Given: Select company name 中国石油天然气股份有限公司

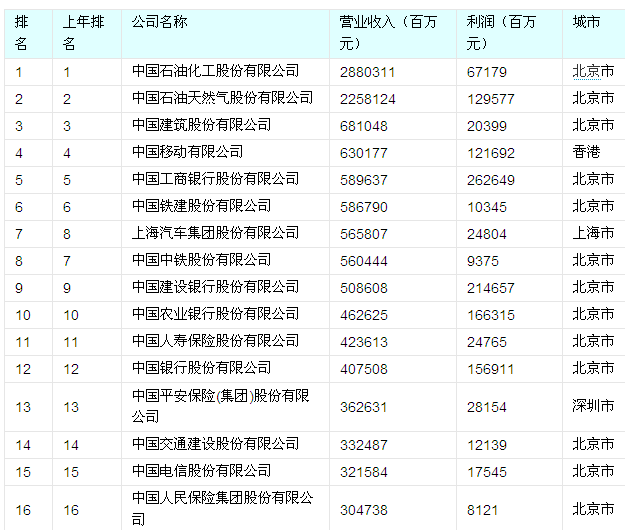Looking at the screenshot, I should pyautogui.click(x=222, y=98).
